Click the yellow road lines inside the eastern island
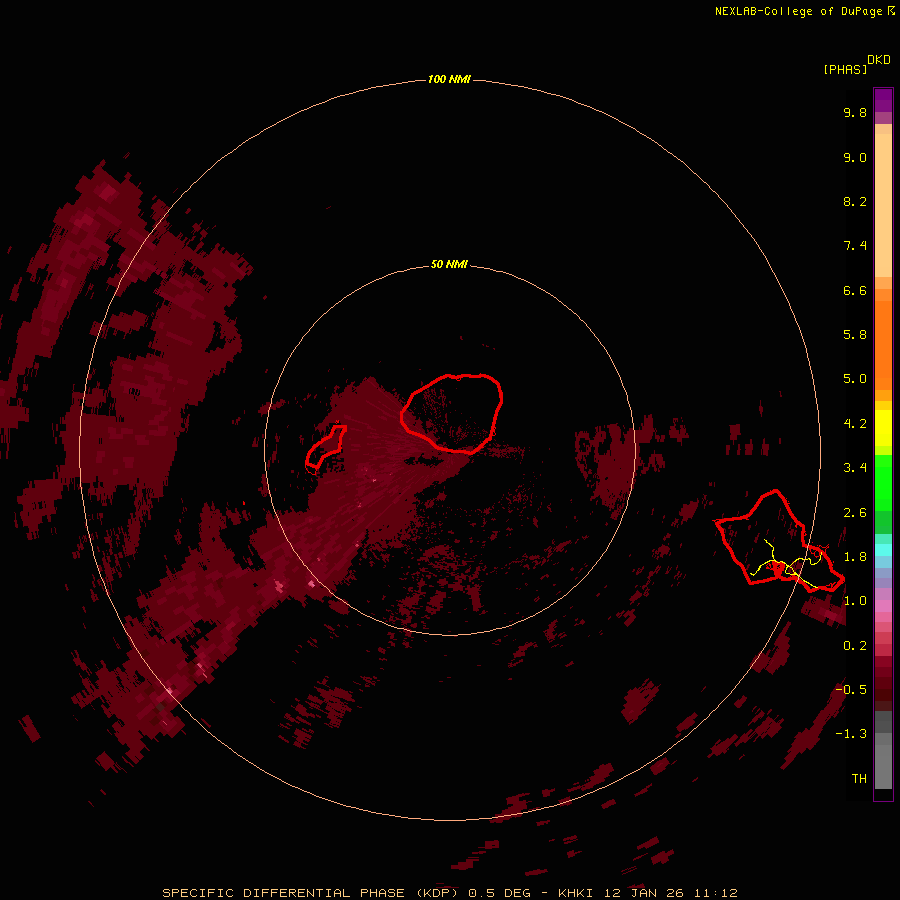 [x=788, y=565]
